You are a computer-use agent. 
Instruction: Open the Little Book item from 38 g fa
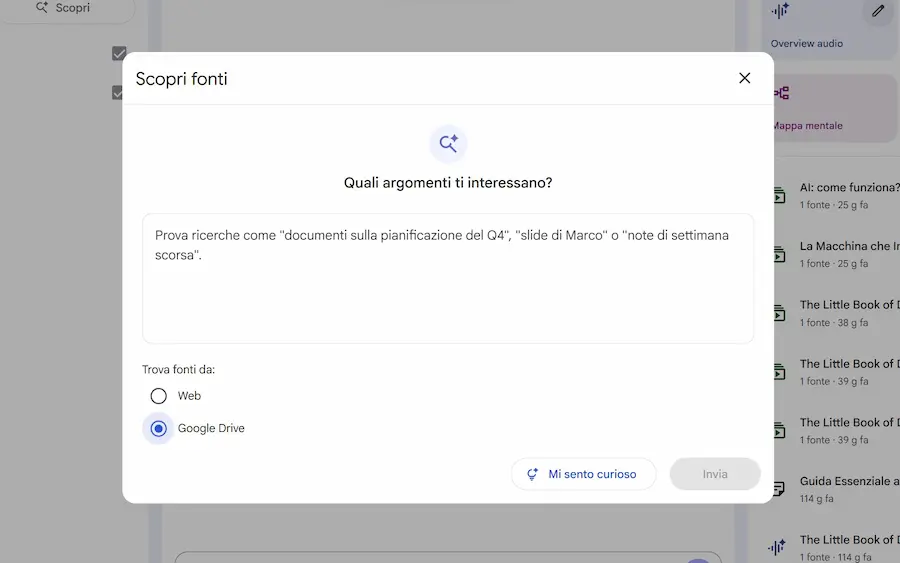848,305
